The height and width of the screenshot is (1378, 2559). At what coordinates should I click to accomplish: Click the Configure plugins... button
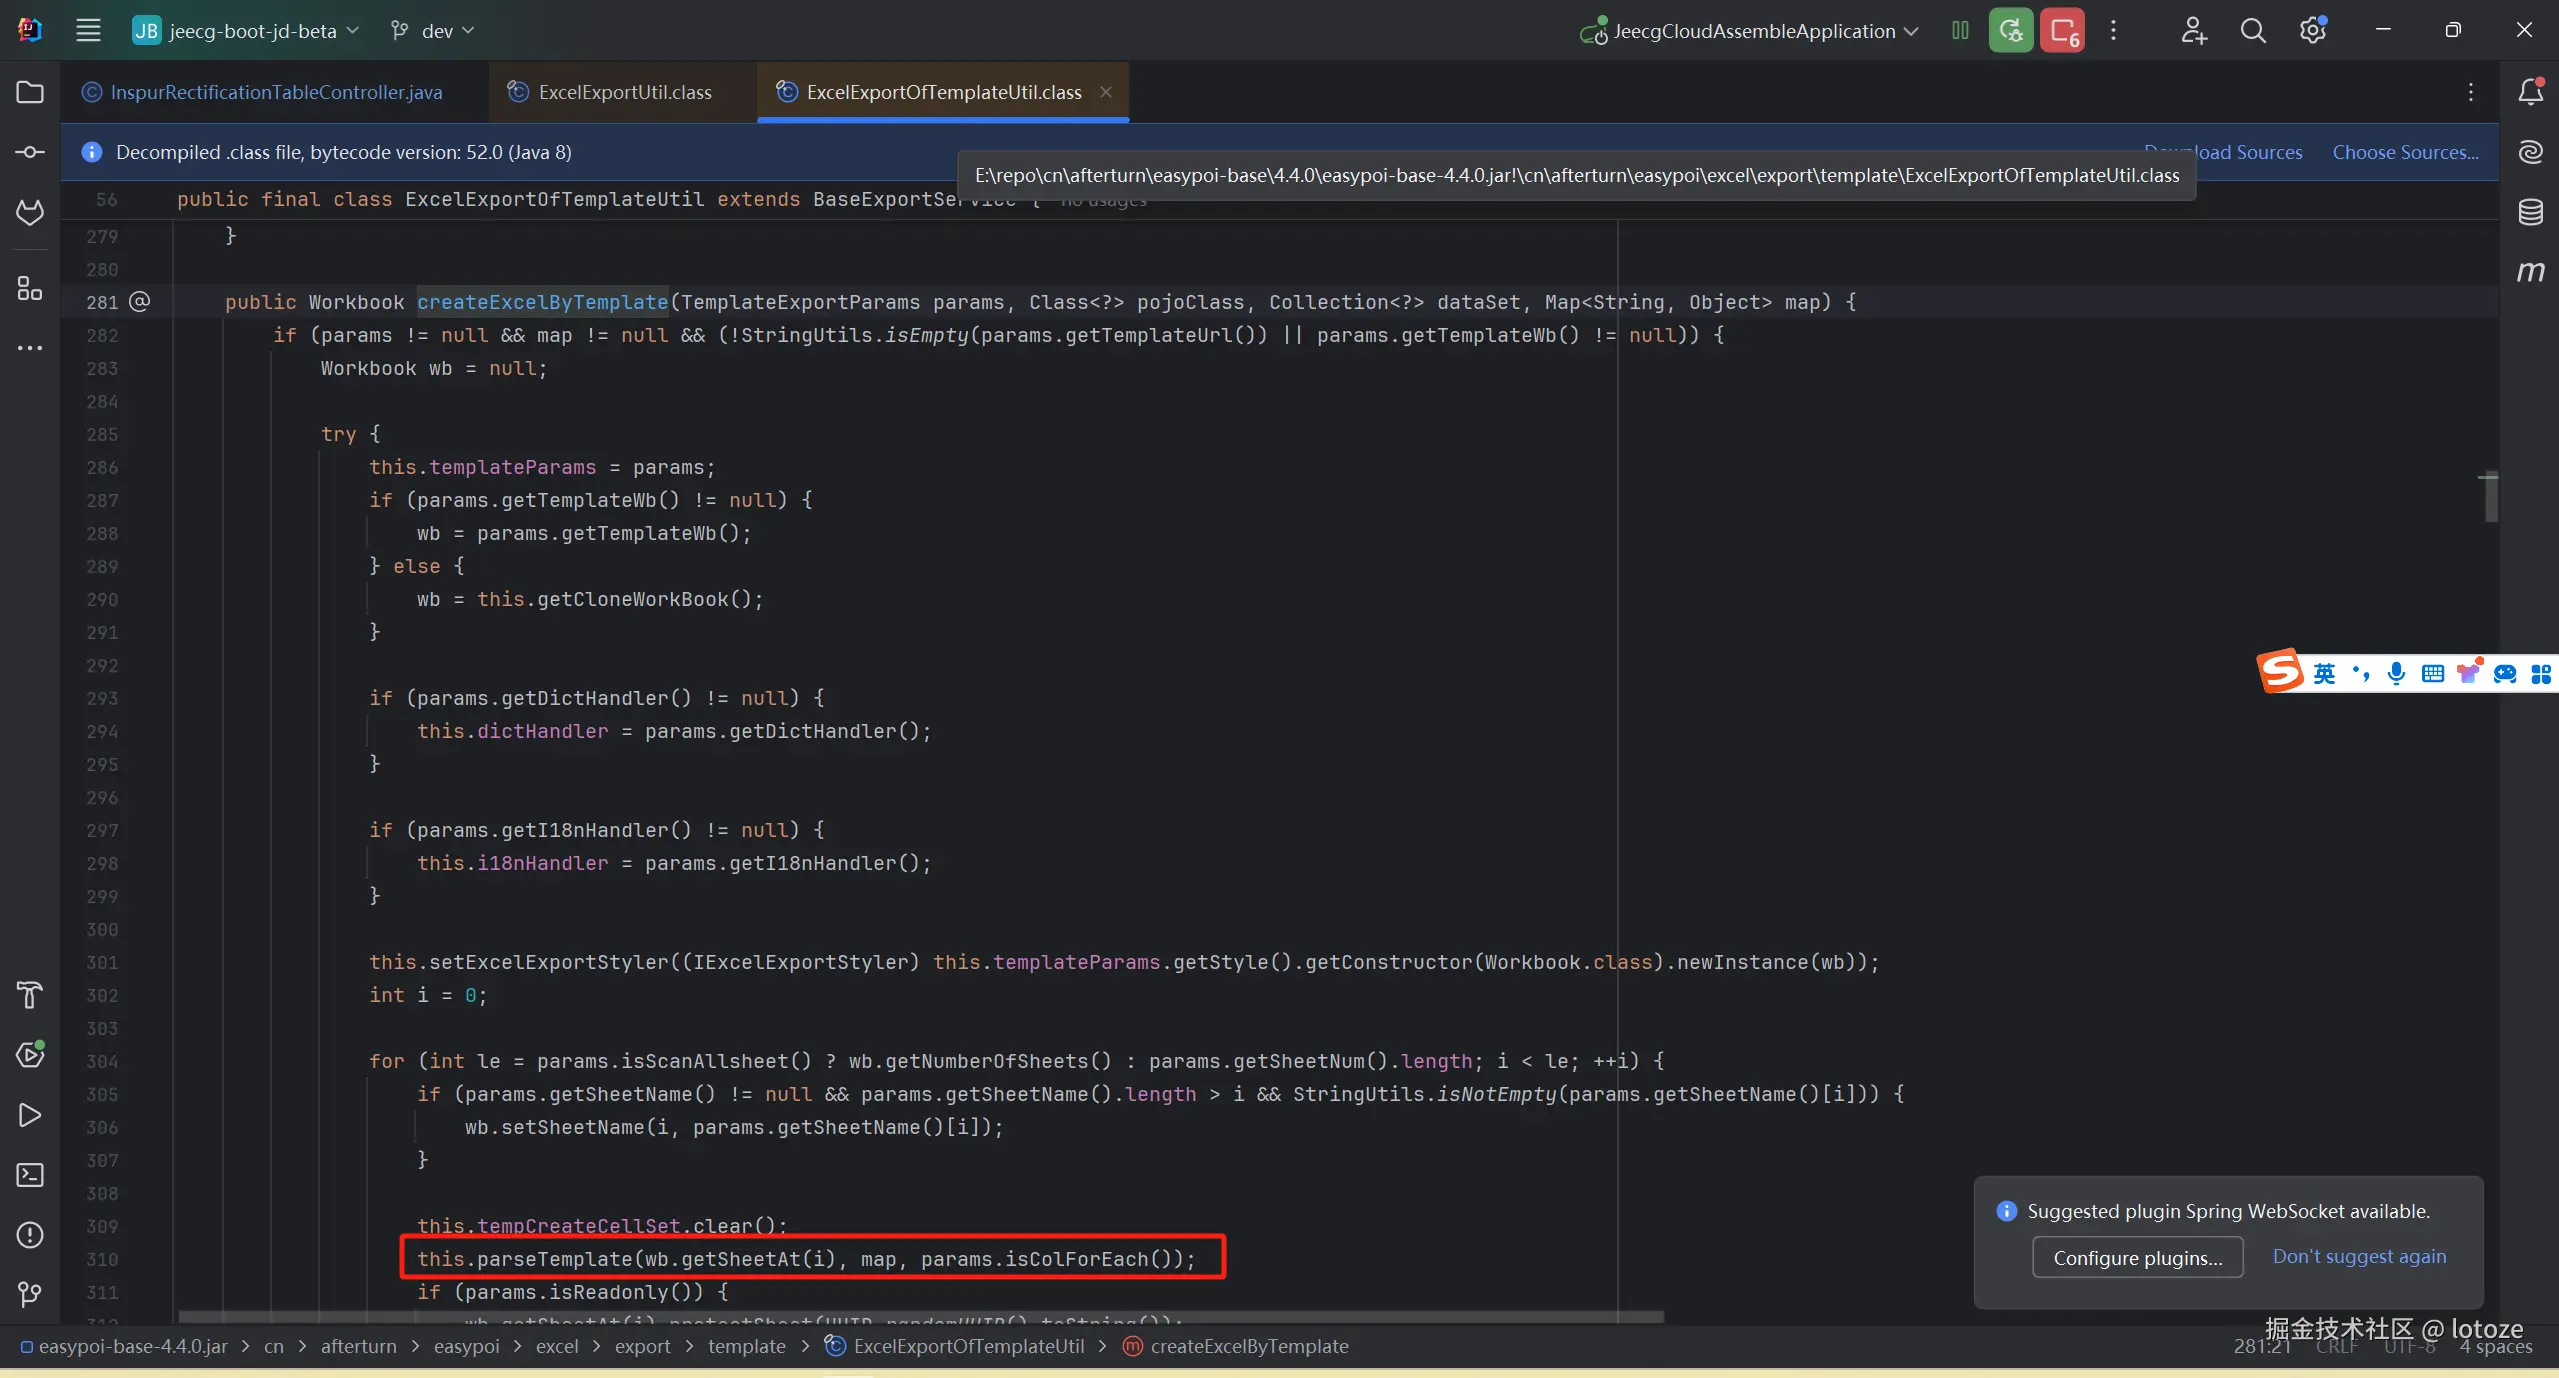[x=2137, y=1257]
